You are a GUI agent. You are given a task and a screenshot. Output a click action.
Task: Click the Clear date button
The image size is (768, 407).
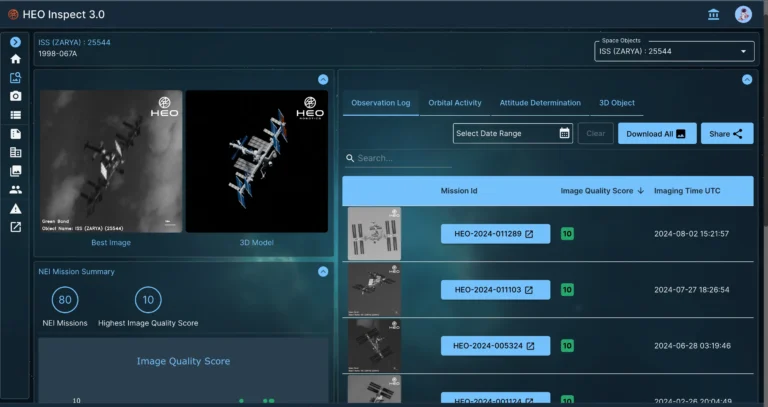coord(596,134)
